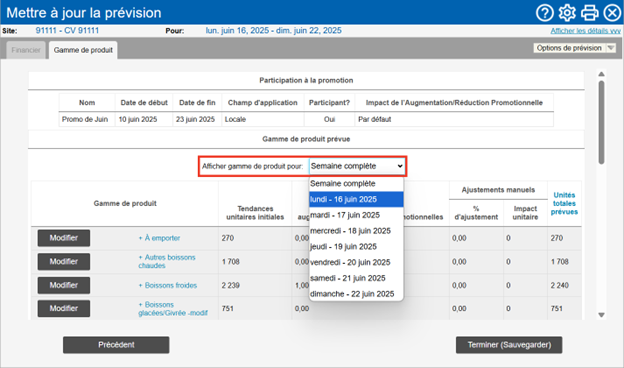Open the Semaine complète combo box
This screenshot has height=368, width=624.
pos(357,166)
